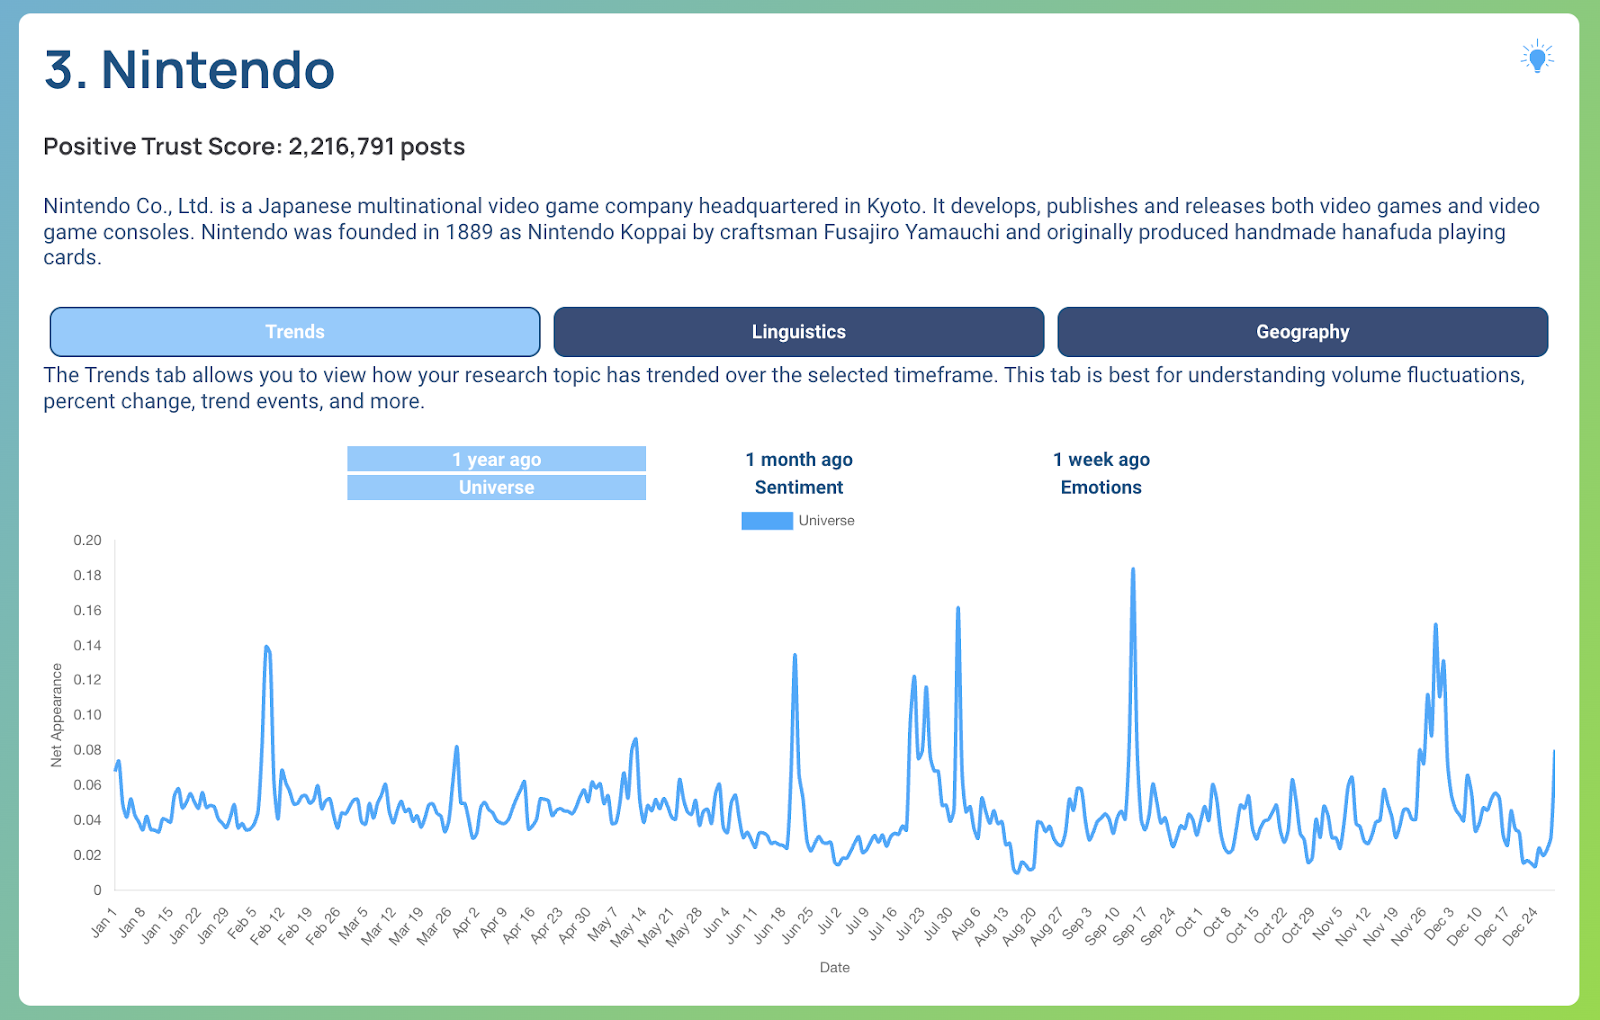Click the Universe legend label
The width and height of the screenshot is (1600, 1020).
coord(826,521)
